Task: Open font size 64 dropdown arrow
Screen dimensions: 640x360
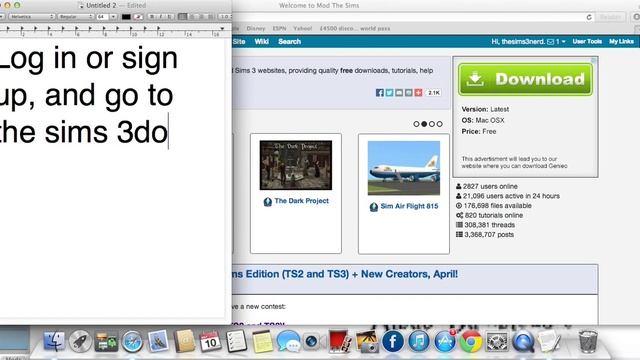Action: 113,17
